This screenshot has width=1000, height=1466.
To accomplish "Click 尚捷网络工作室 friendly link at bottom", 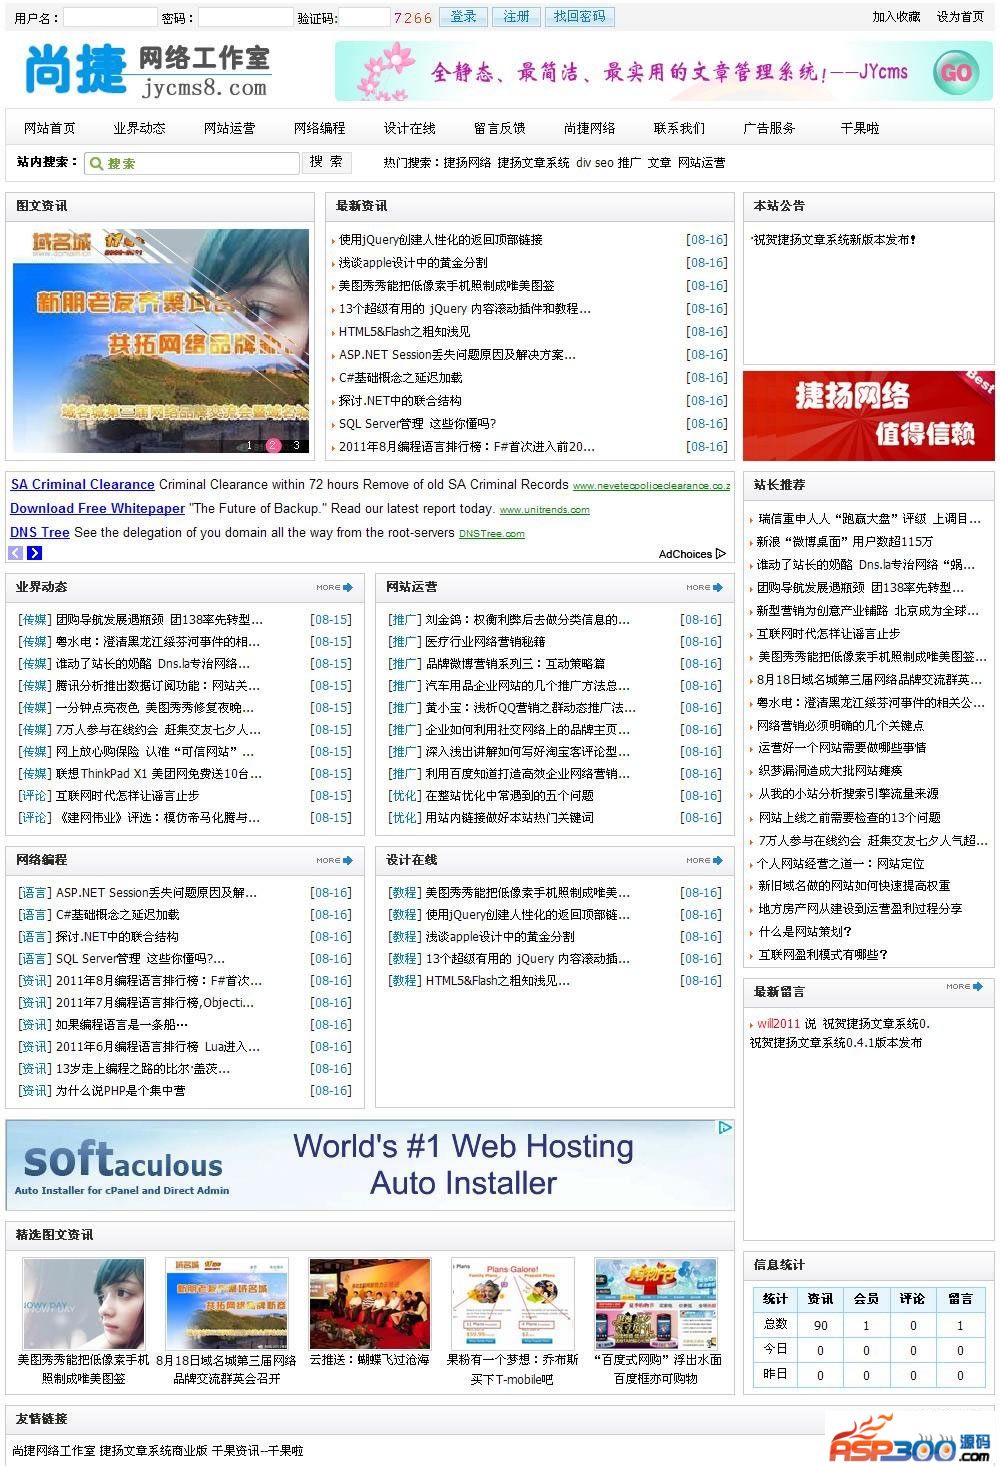I will (54, 1450).
